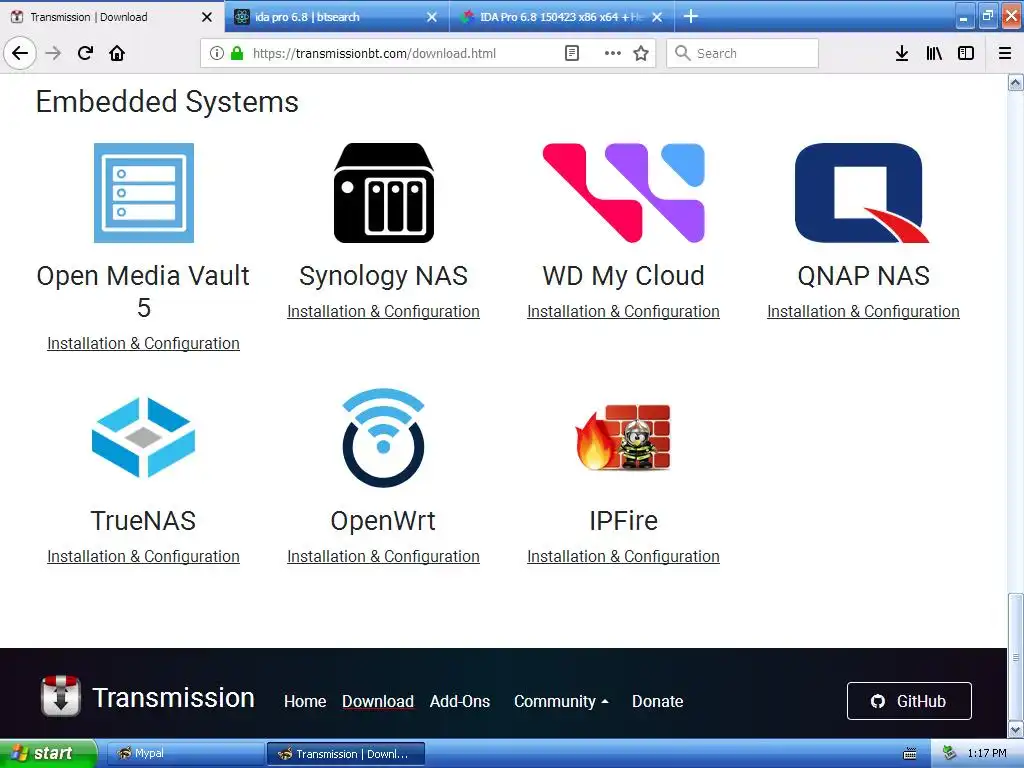
Task: Open the browser hamburger menu
Action: (1005, 54)
